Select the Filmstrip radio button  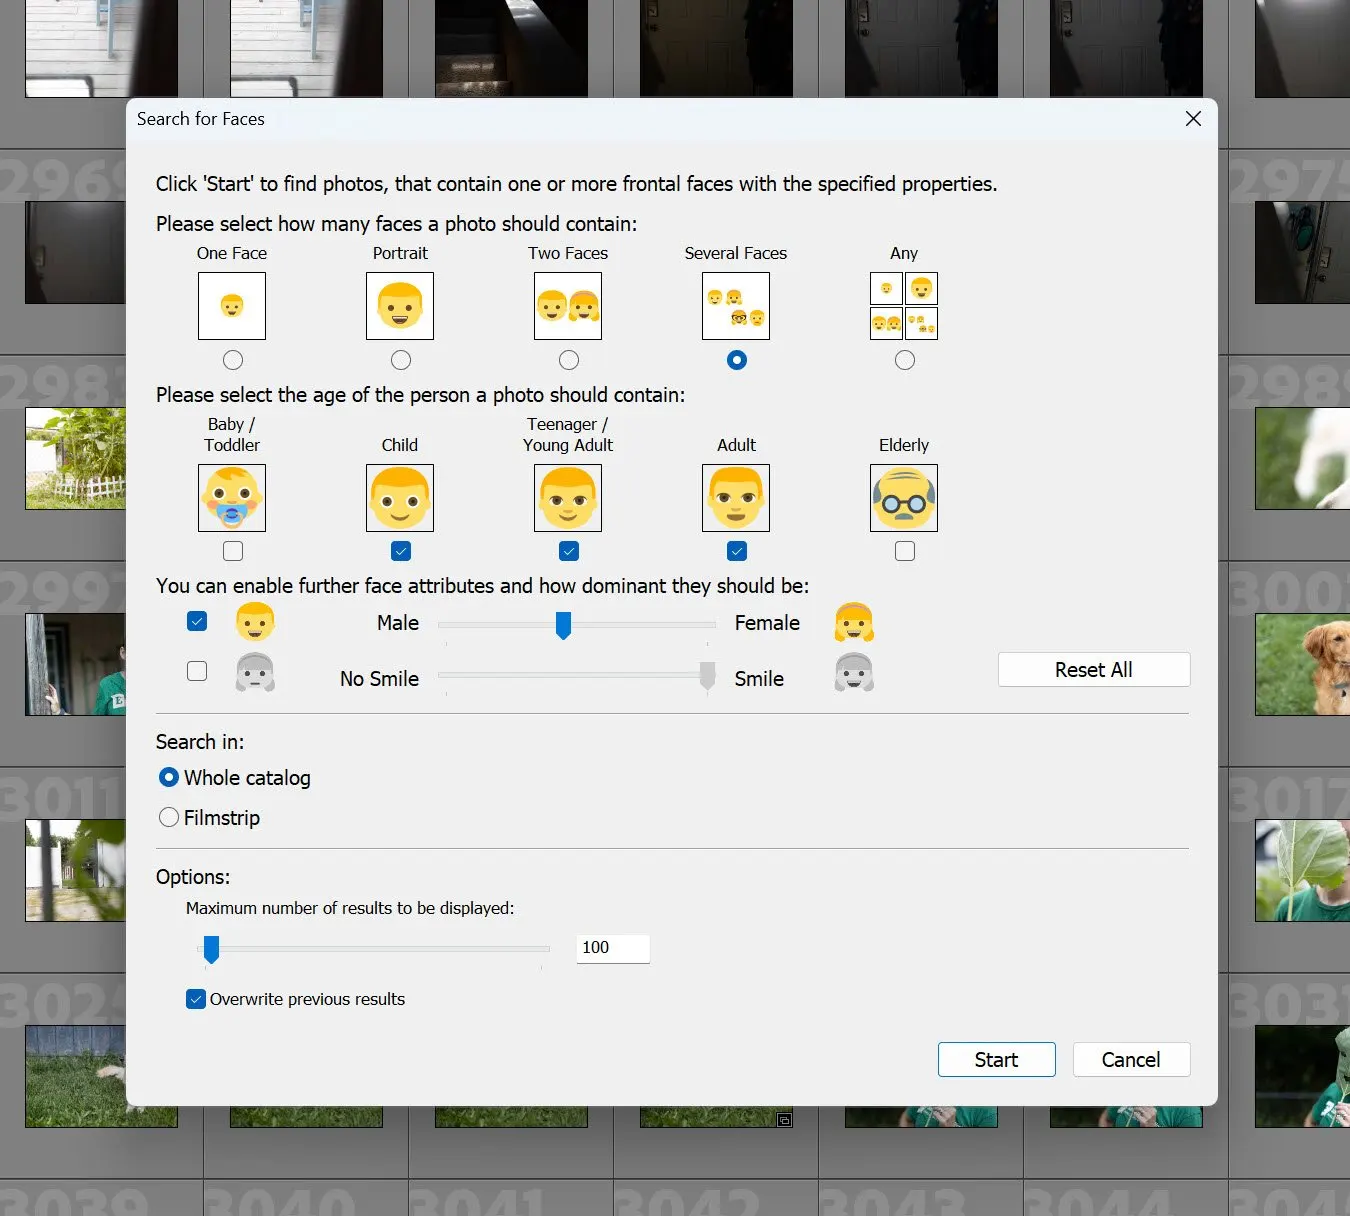168,817
